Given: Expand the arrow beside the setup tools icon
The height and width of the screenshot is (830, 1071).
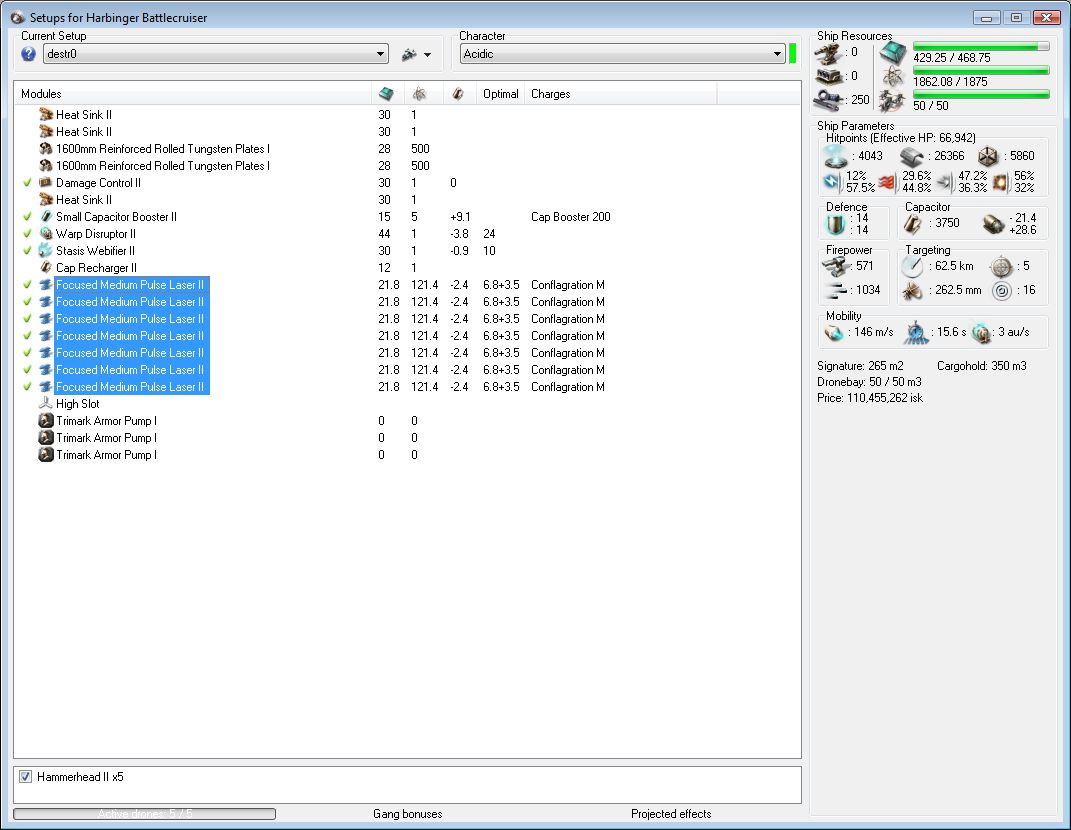Looking at the screenshot, I should pyautogui.click(x=428, y=55).
